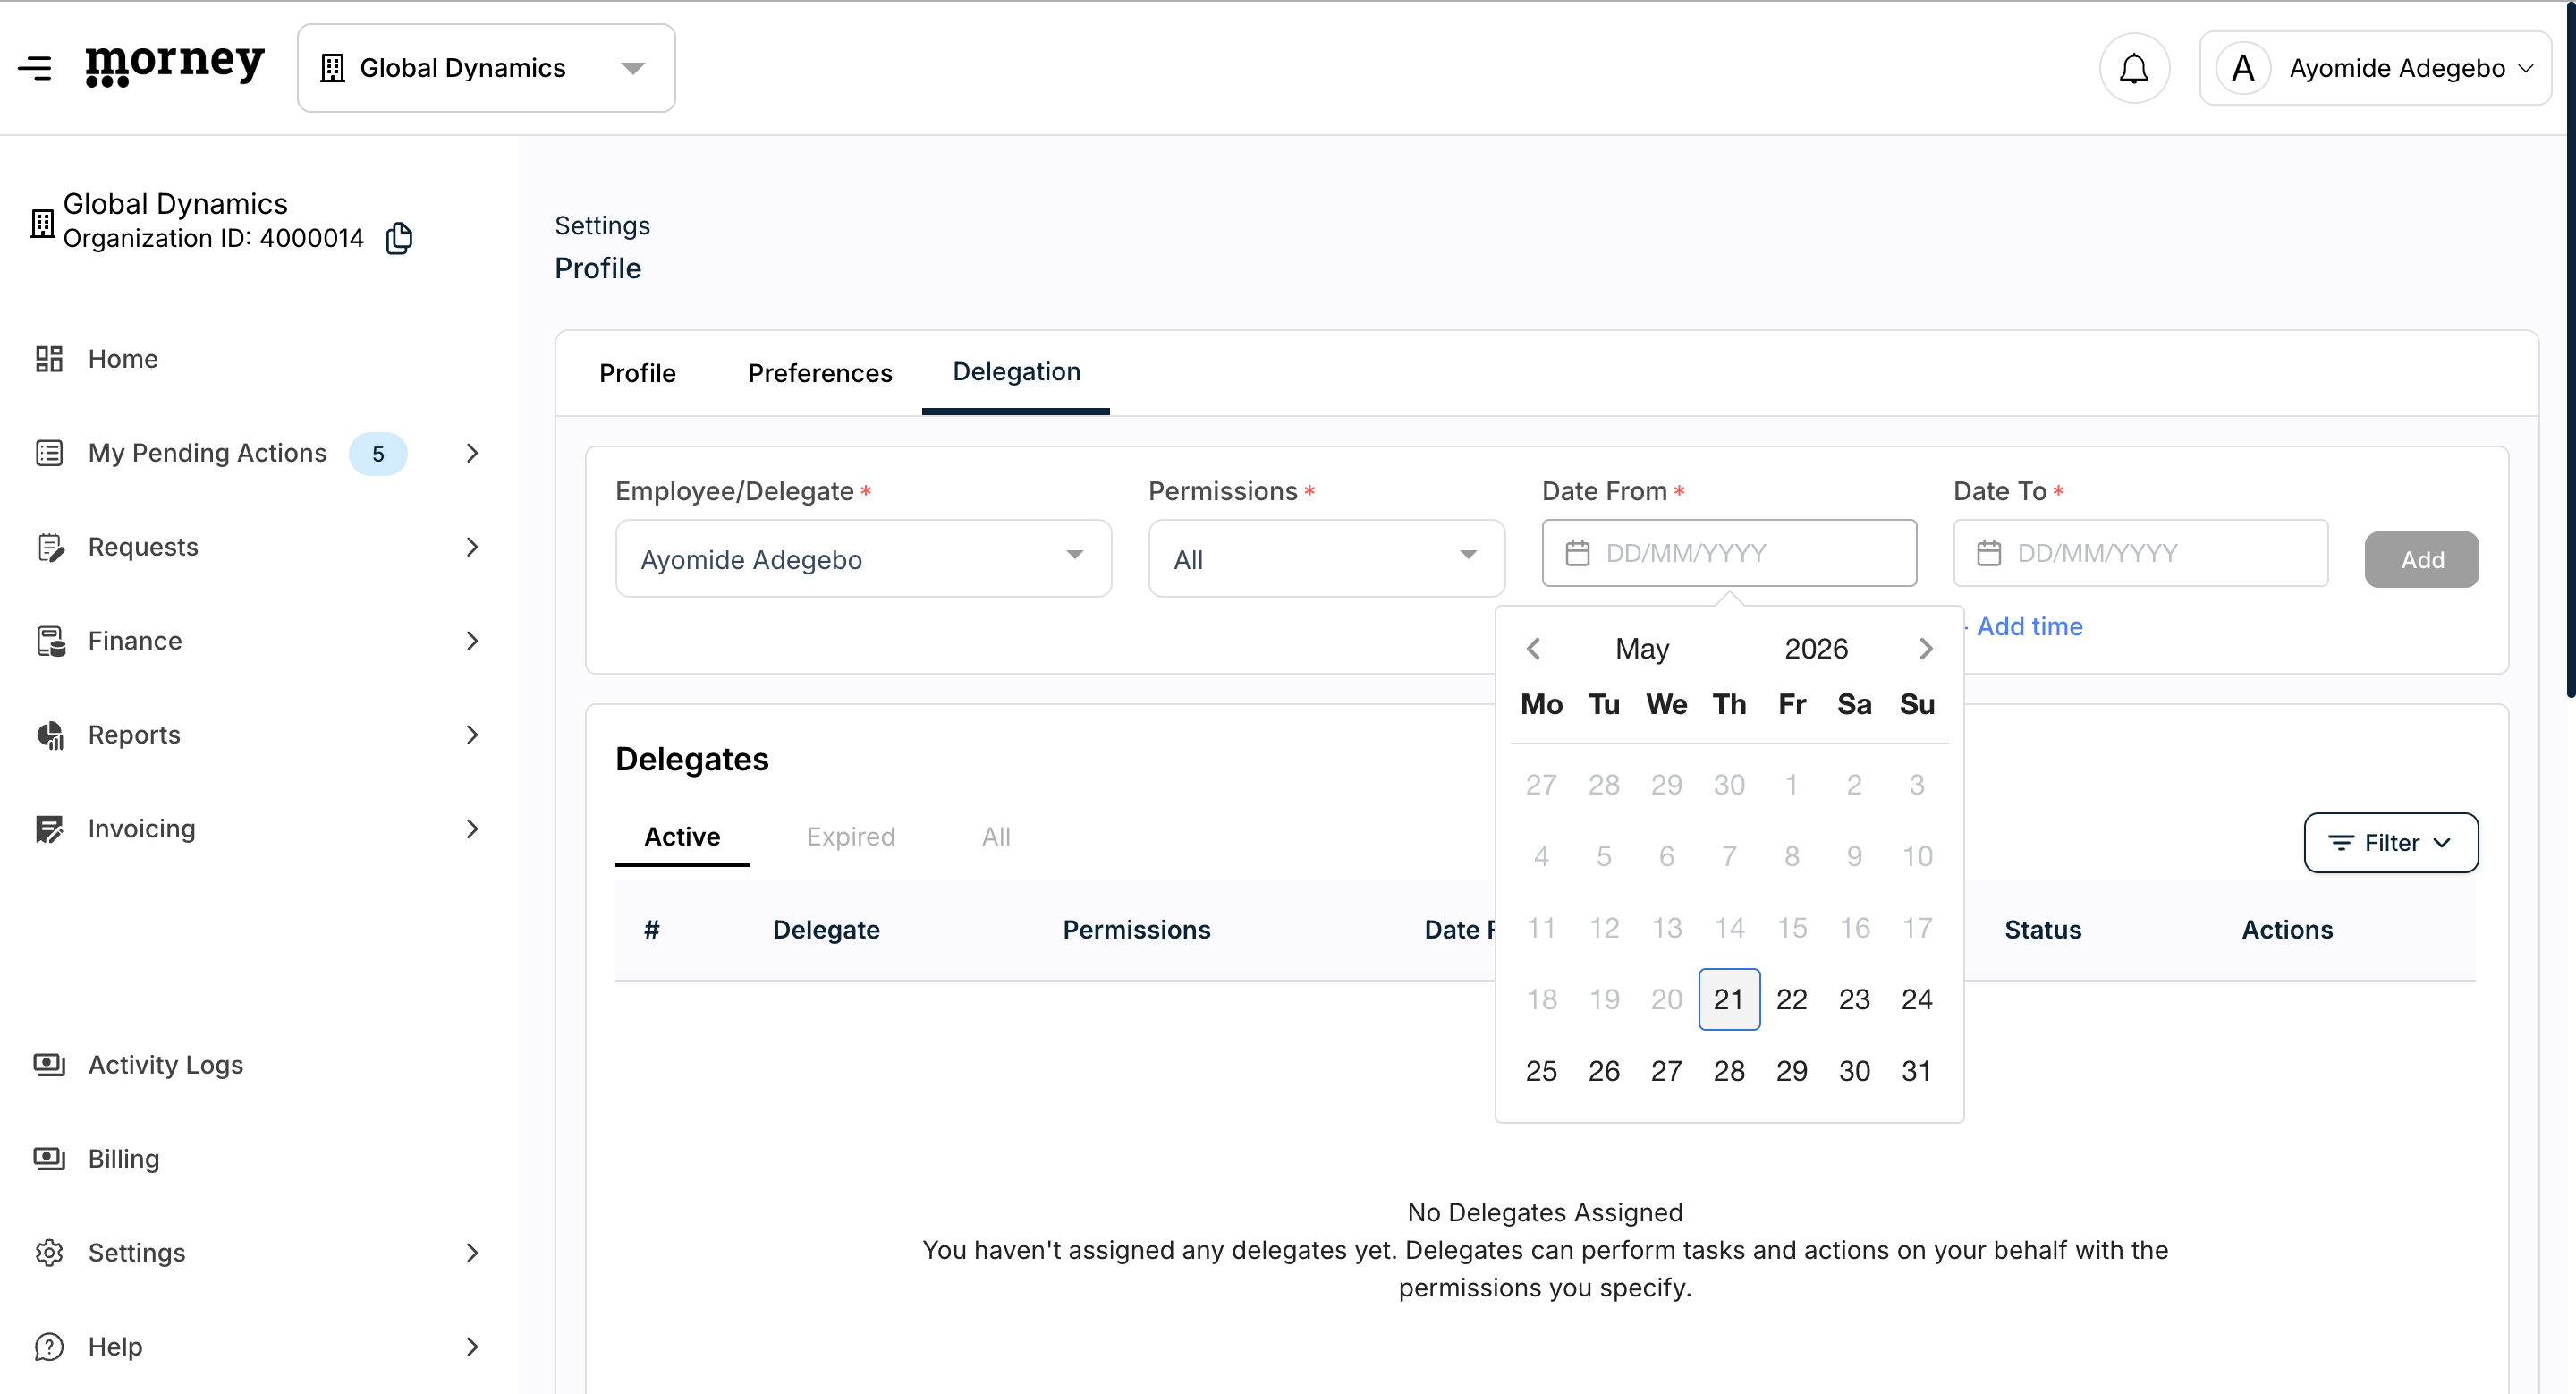Click the Invoicing sidebar icon

49,829
